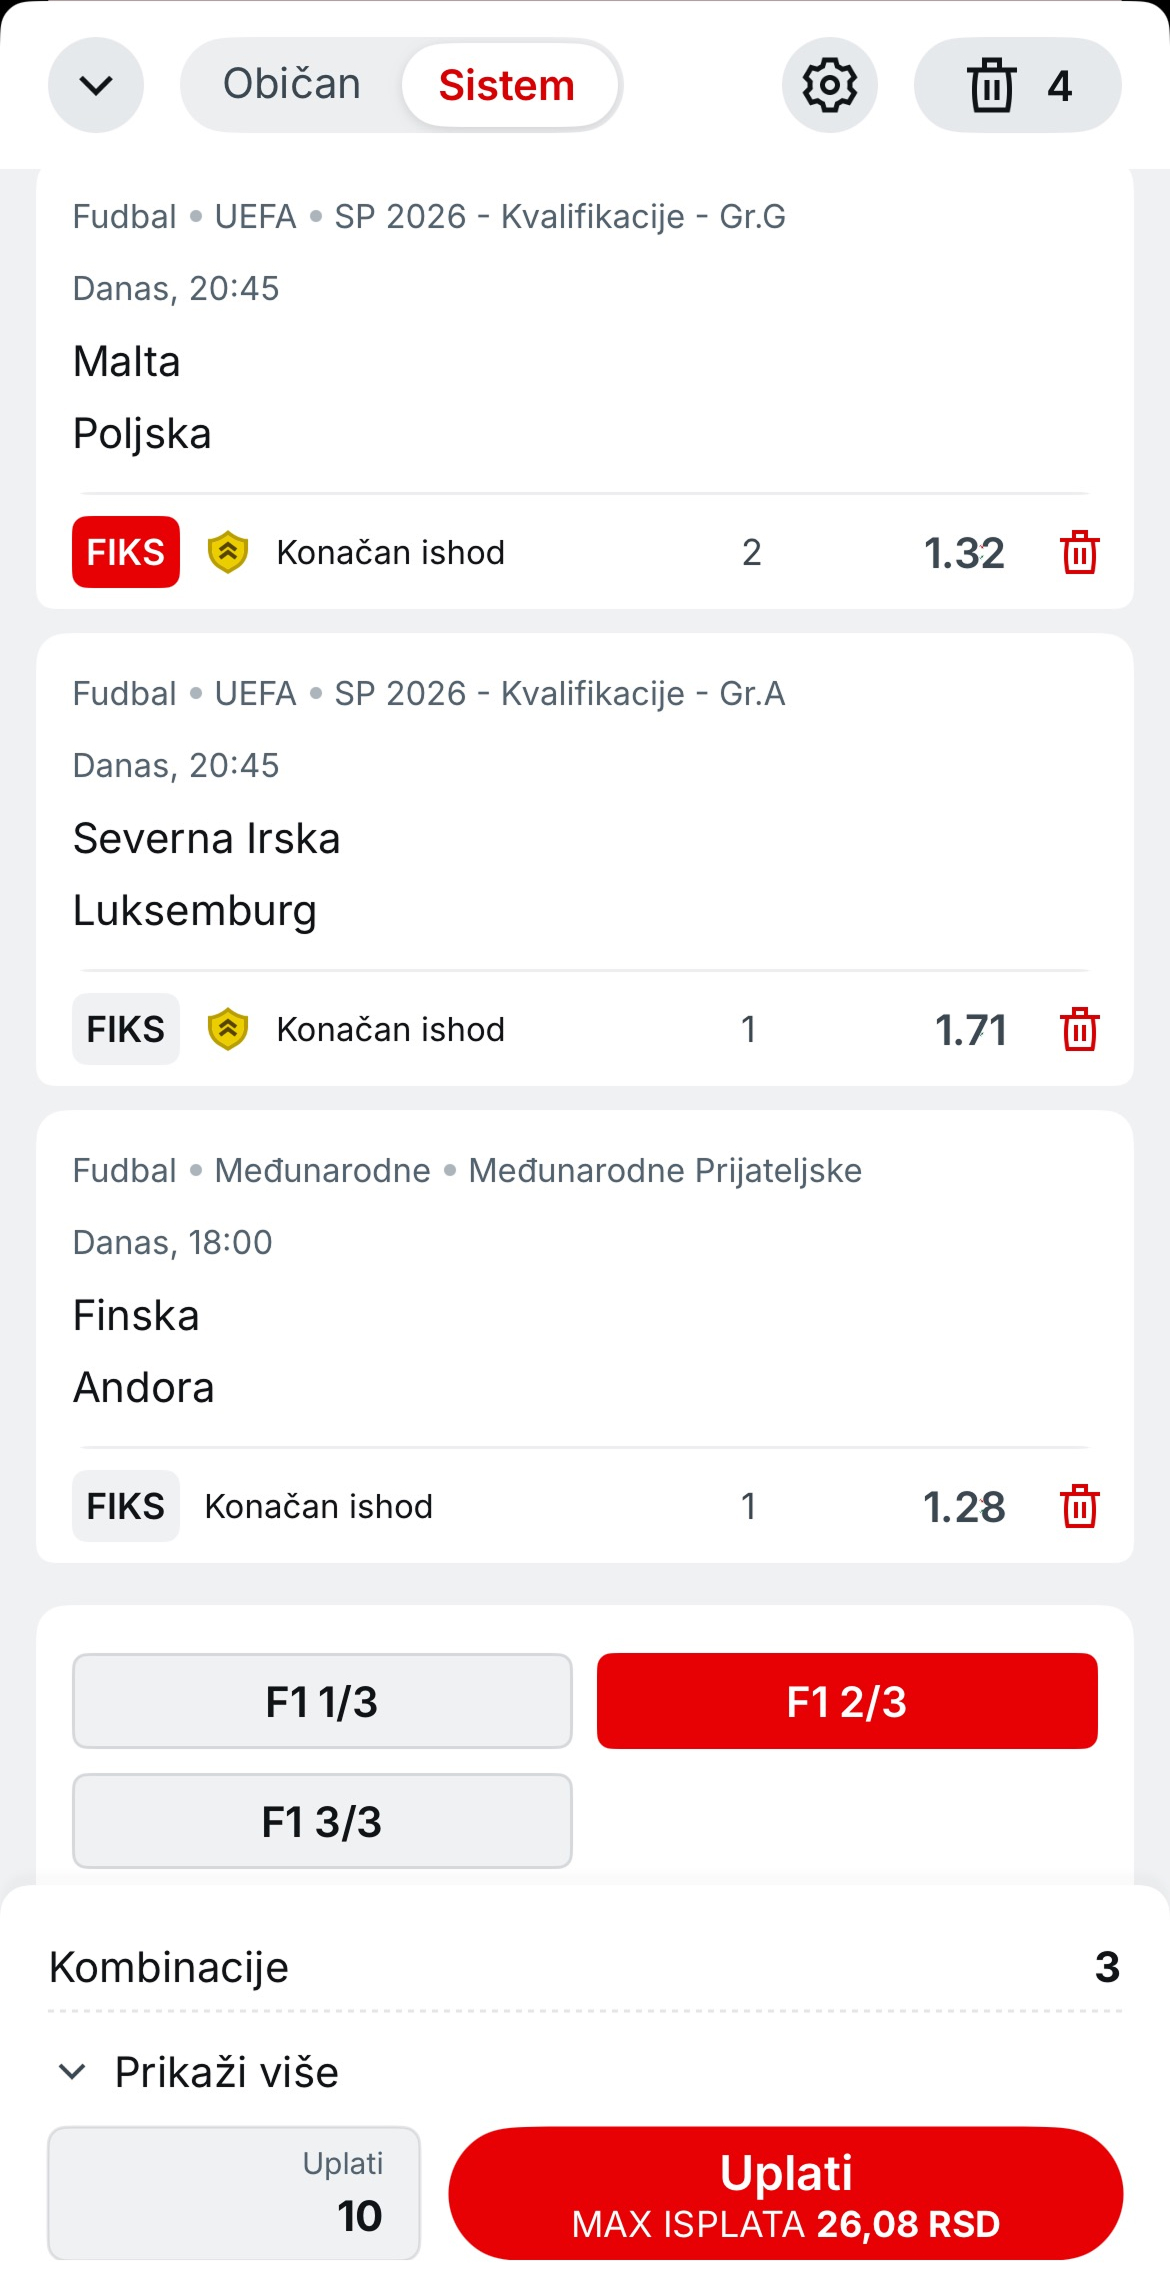
Task: Click shield icon on Severna Irska match
Action: (228, 1029)
